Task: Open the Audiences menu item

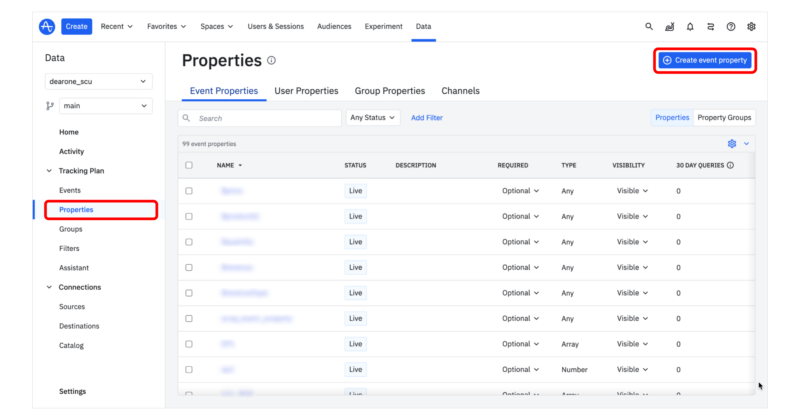Action: (333, 26)
